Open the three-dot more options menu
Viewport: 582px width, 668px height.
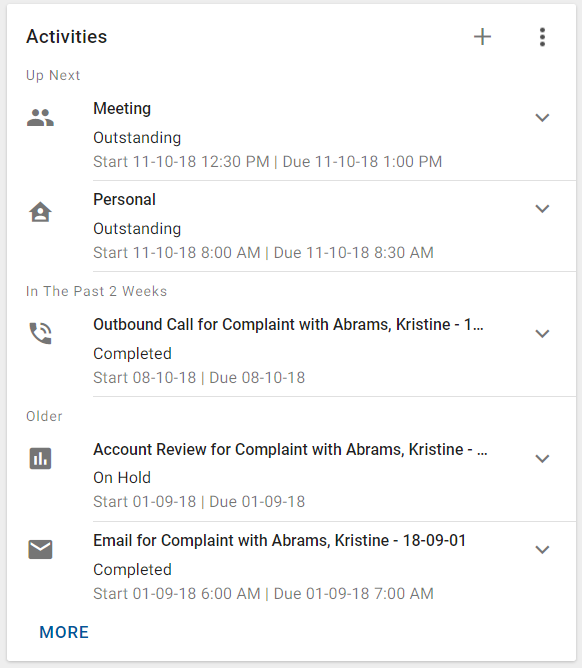(x=542, y=37)
